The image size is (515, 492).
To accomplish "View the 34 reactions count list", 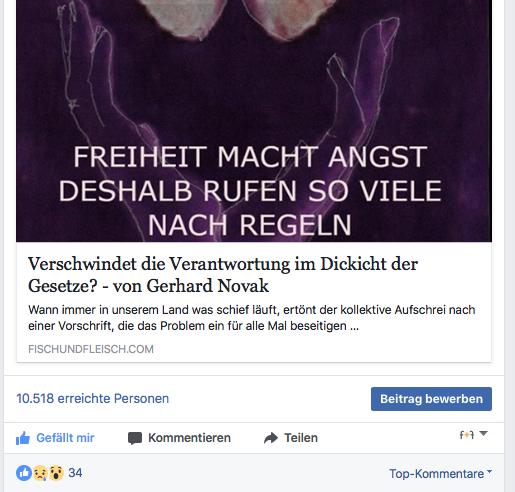I will pyautogui.click(x=75, y=473).
